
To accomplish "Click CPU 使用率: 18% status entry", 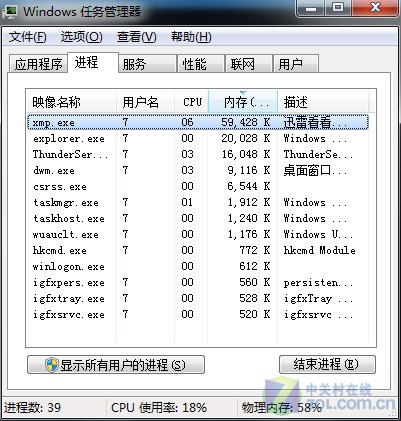I will coord(159,407).
